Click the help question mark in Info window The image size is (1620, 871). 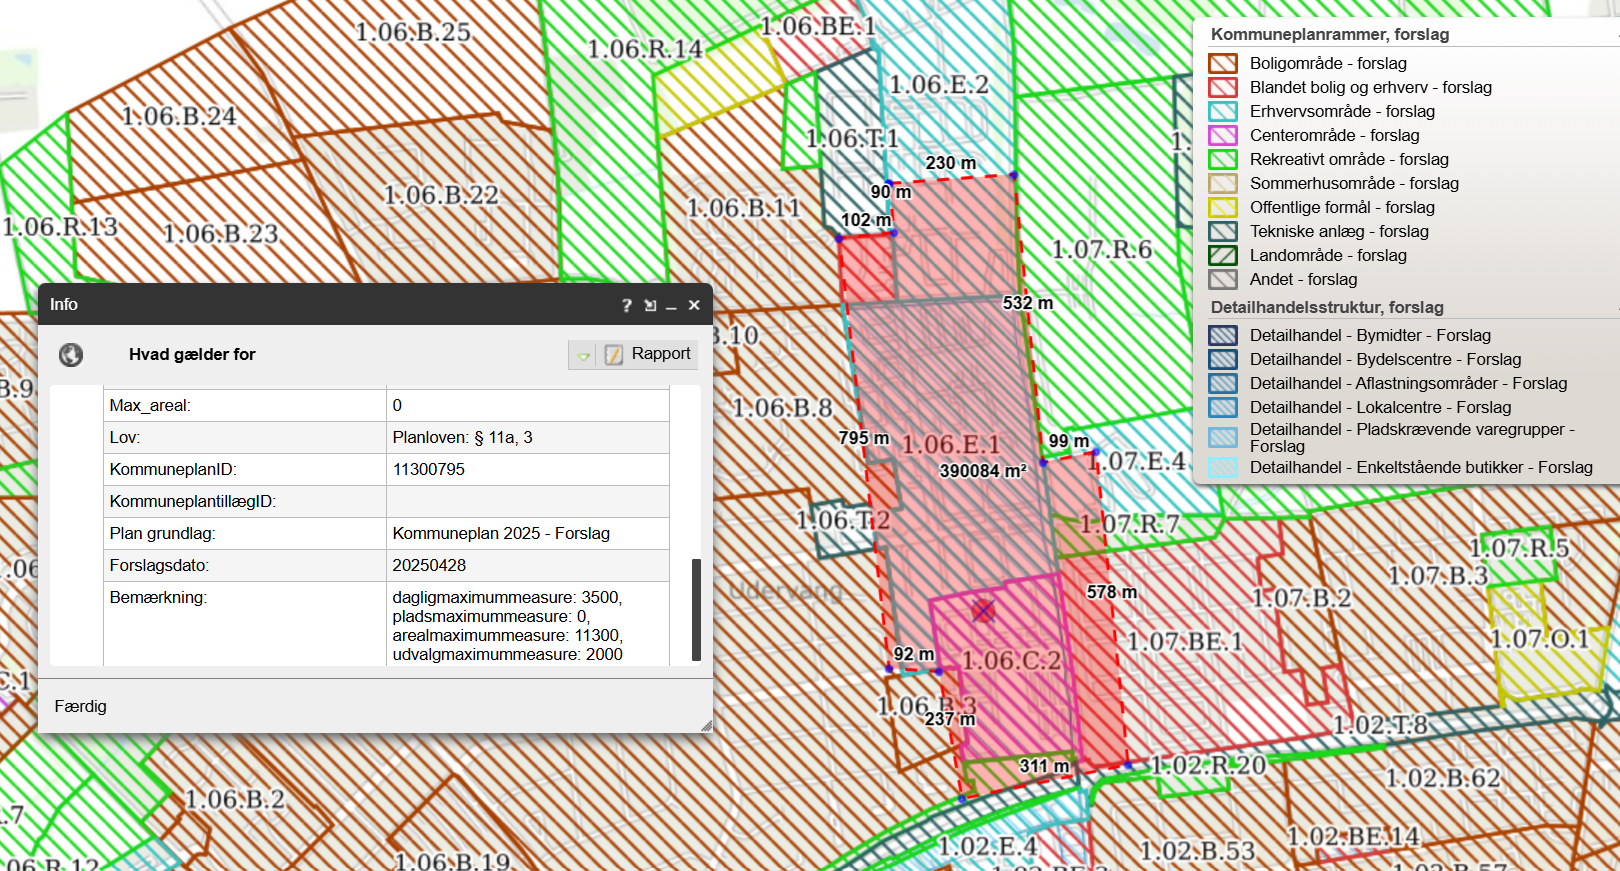coord(627,305)
